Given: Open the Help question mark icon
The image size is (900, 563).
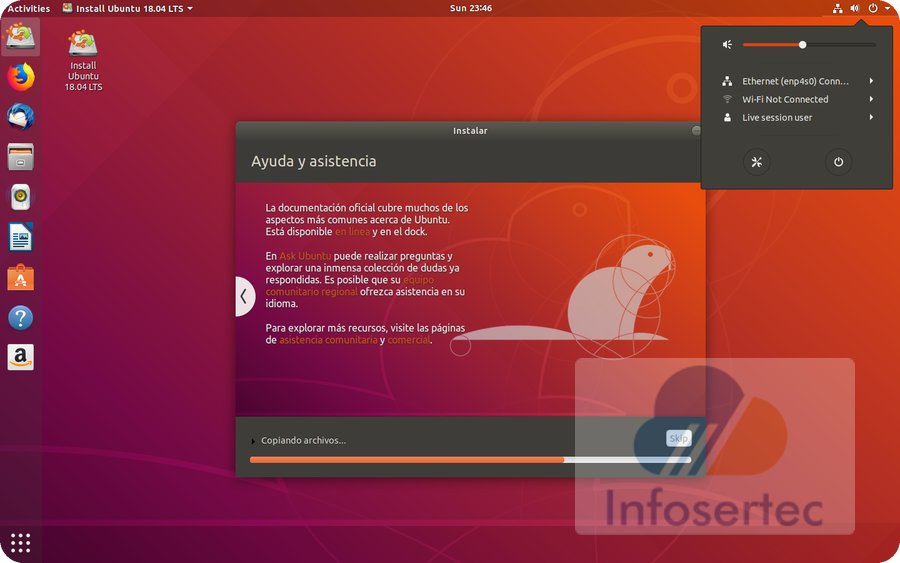Looking at the screenshot, I should [x=20, y=318].
